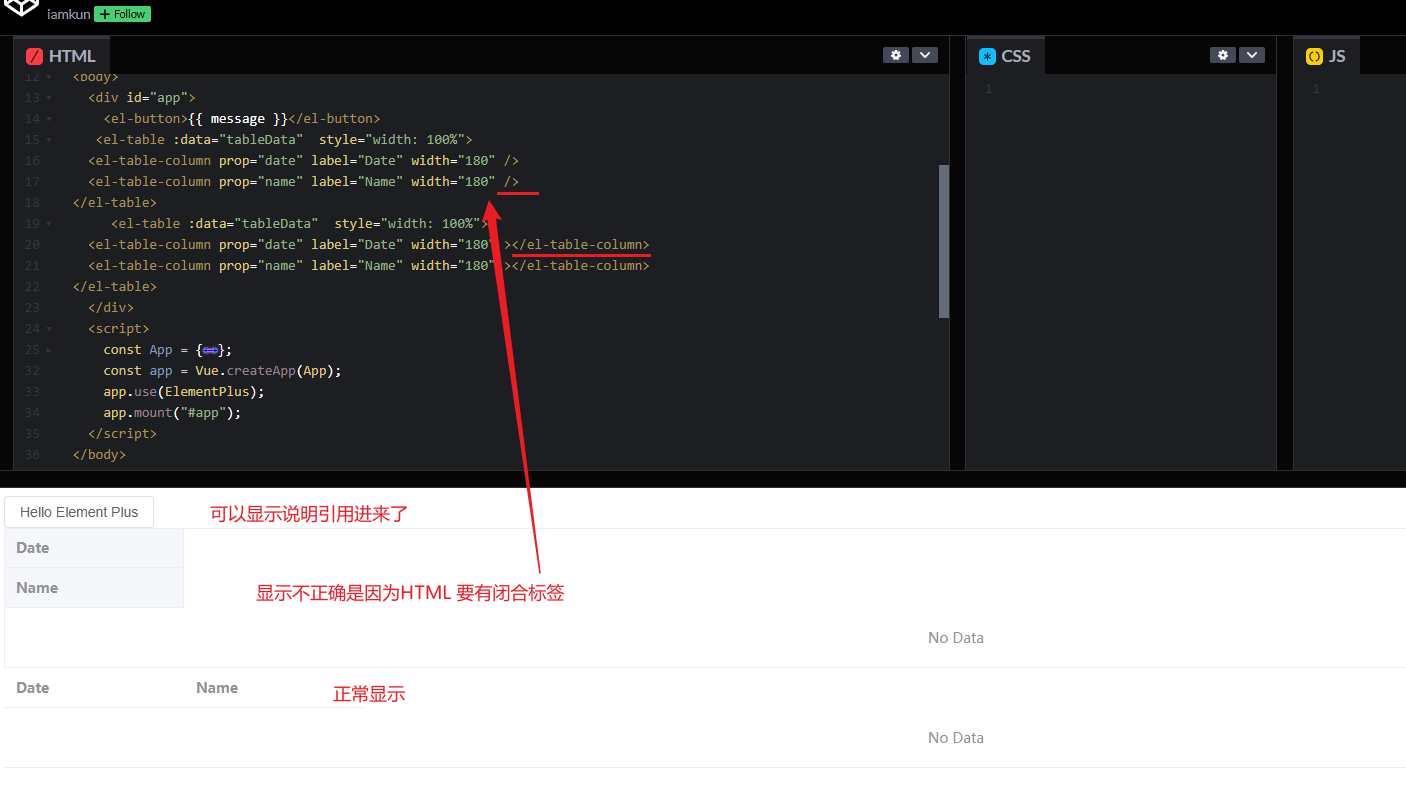Click the </el-table> tag on line 18
This screenshot has width=1406, height=798.
[115, 203]
